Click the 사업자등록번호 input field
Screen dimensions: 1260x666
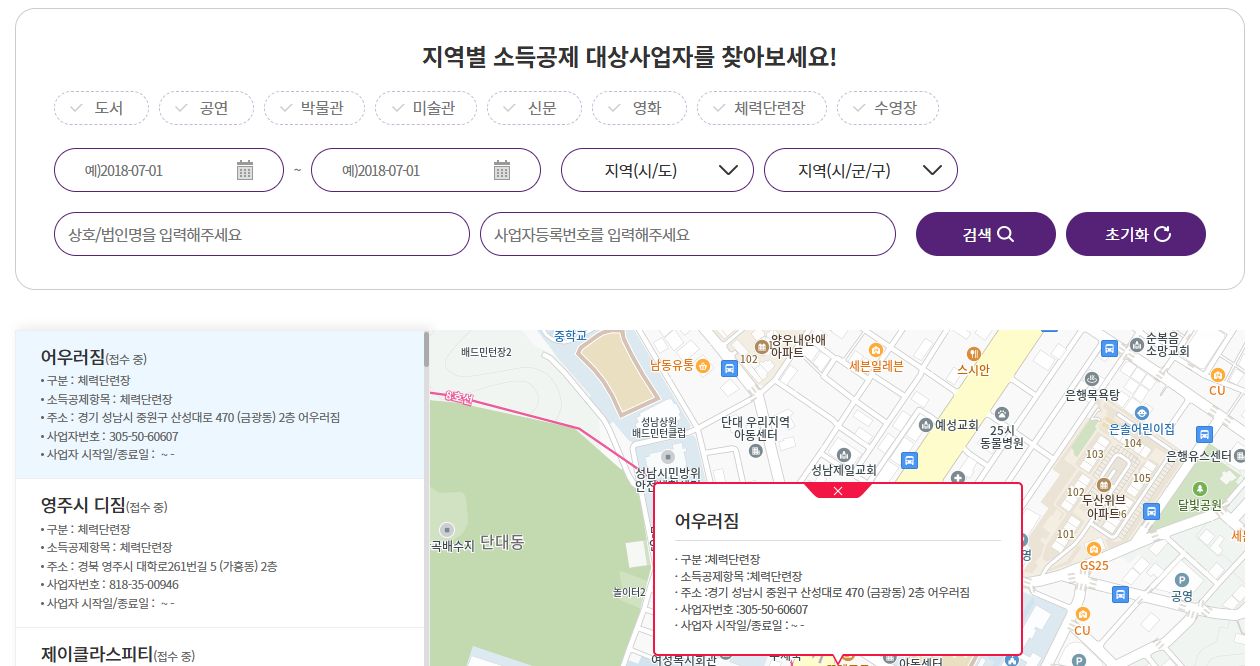pyautogui.click(x=688, y=234)
